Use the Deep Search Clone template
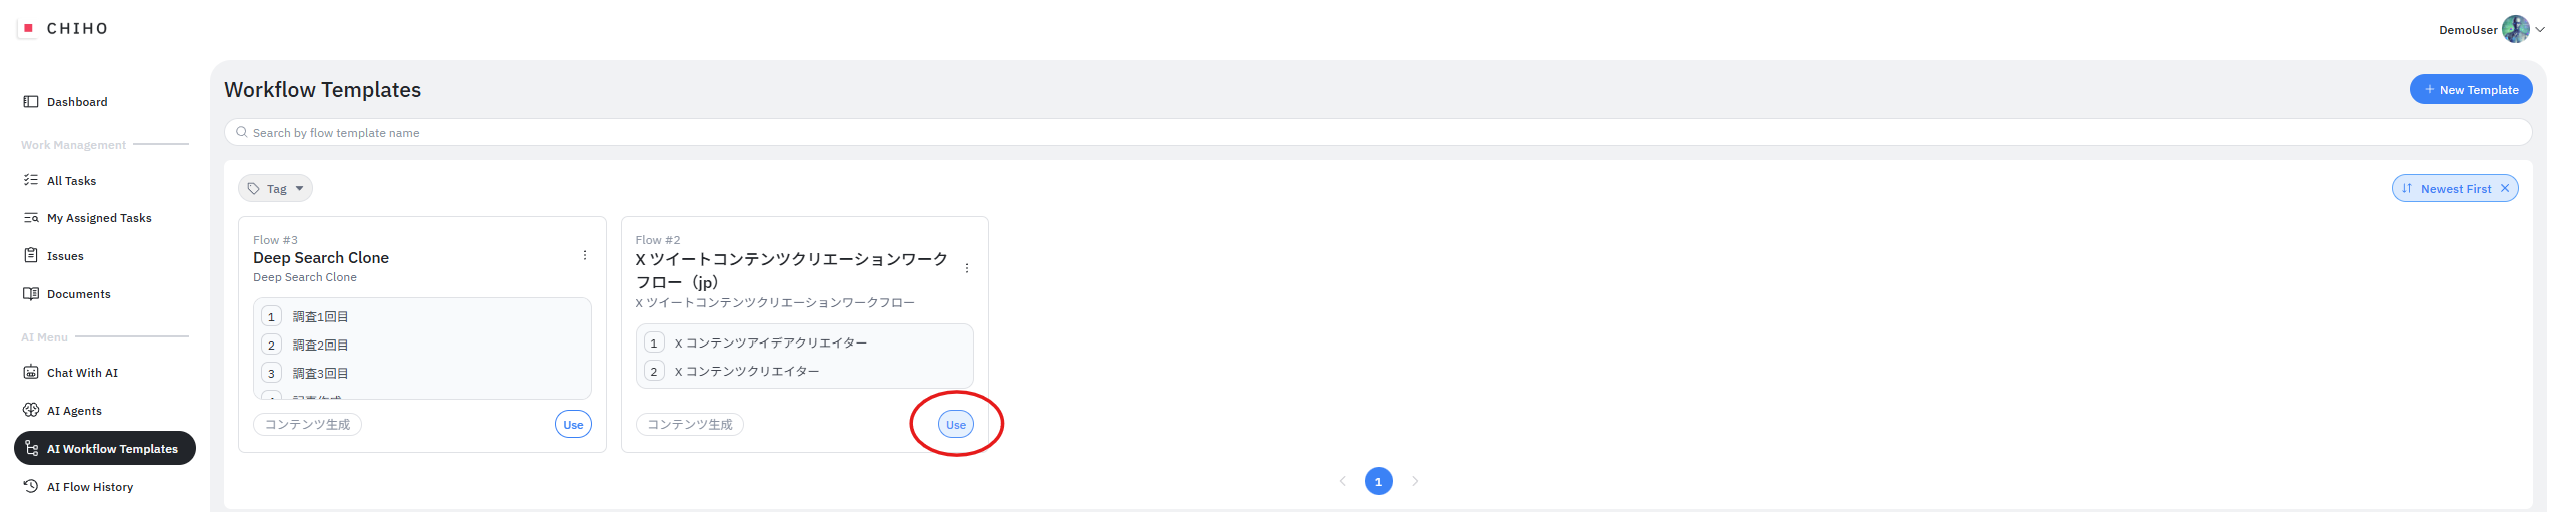Screen dimensions: 2558x512 (x=573, y=425)
